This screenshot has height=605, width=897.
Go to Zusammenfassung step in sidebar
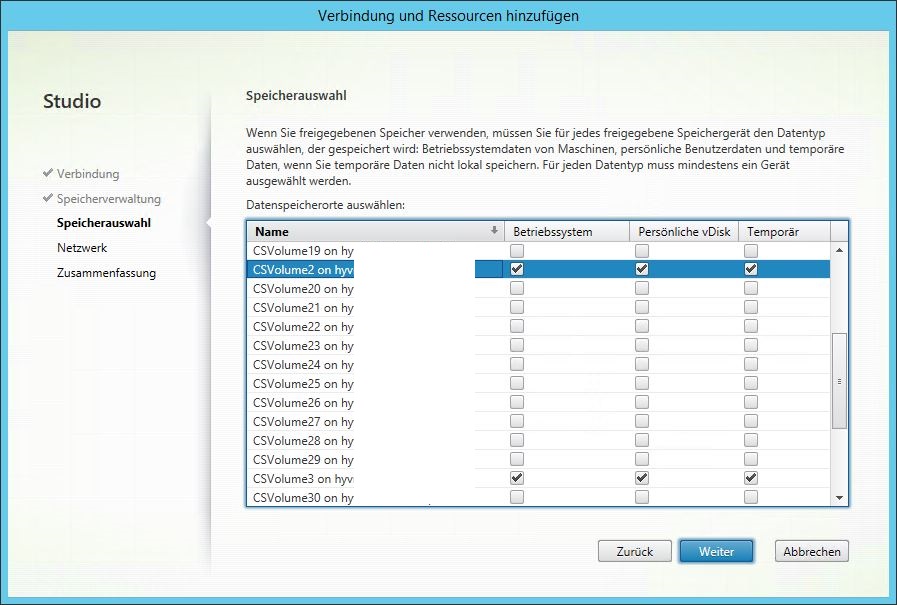coord(106,273)
